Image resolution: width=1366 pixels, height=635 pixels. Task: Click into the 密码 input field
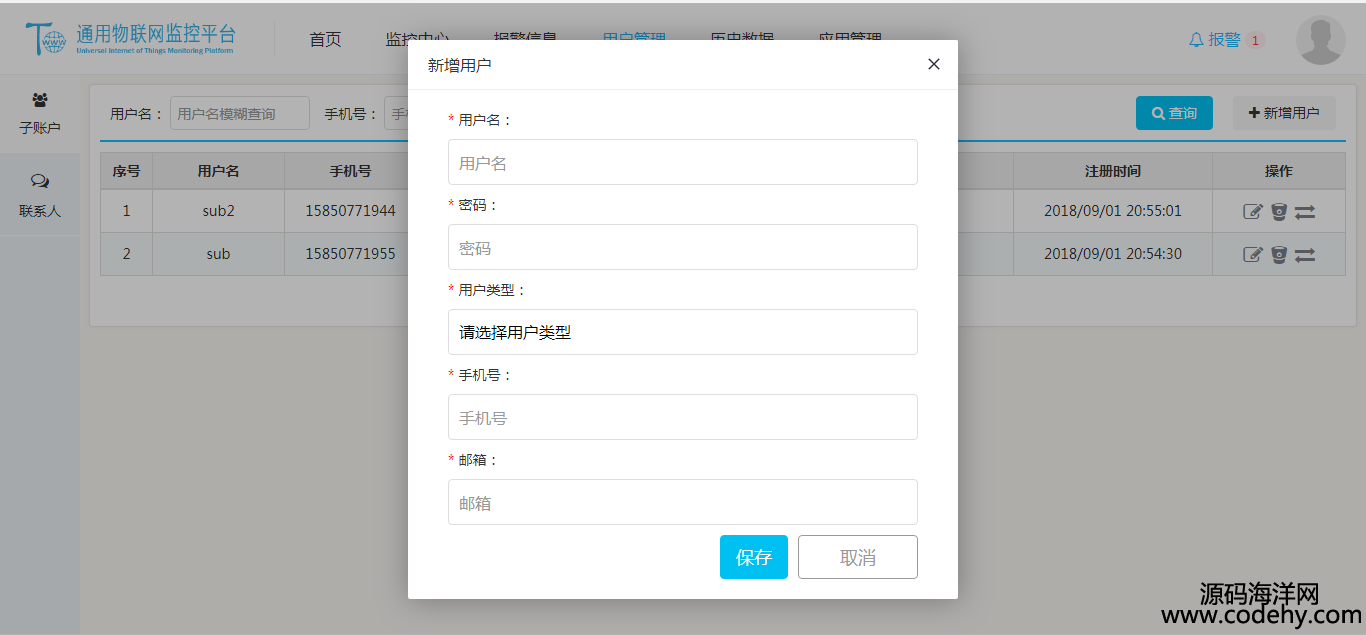tap(682, 247)
